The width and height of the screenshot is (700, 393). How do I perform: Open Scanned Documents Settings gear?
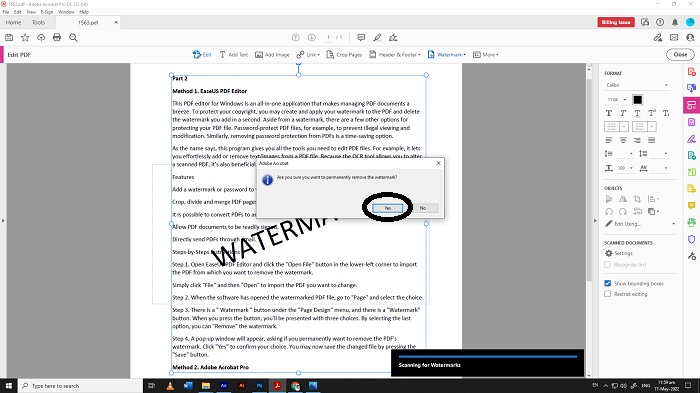[x=619, y=253]
